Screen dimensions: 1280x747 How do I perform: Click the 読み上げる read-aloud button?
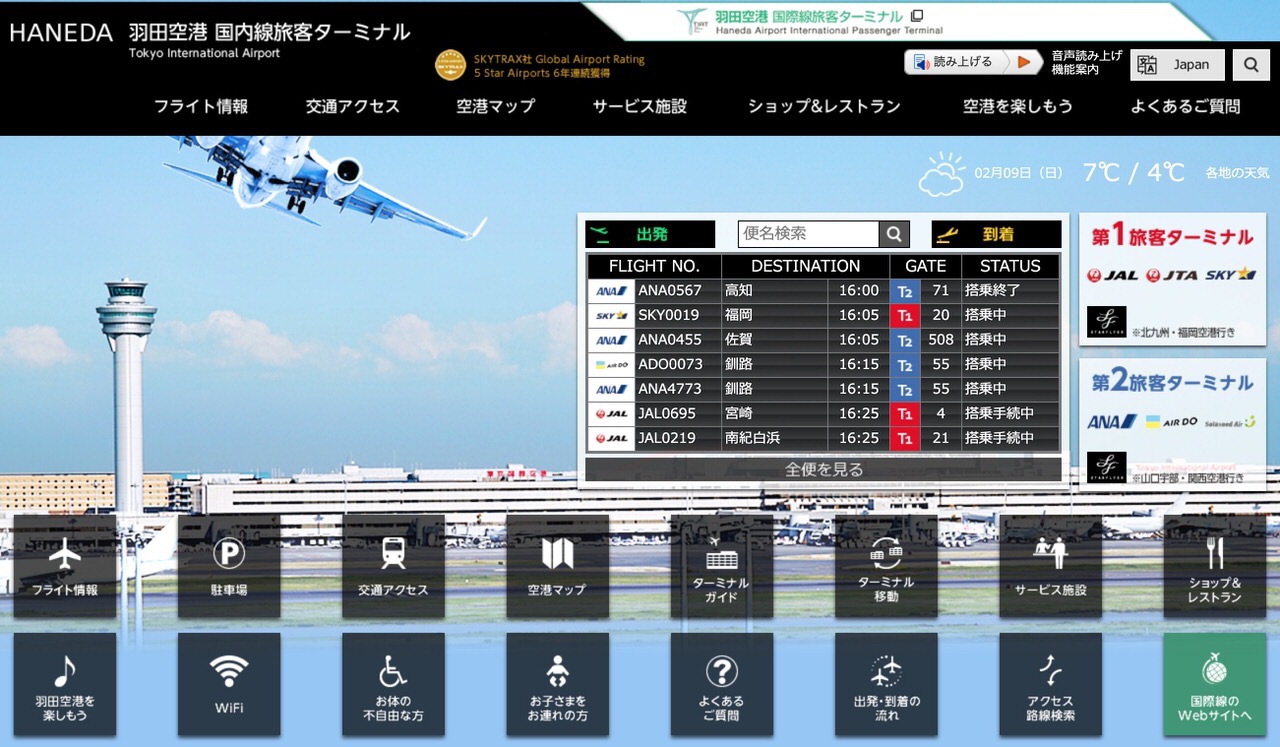[x=956, y=62]
